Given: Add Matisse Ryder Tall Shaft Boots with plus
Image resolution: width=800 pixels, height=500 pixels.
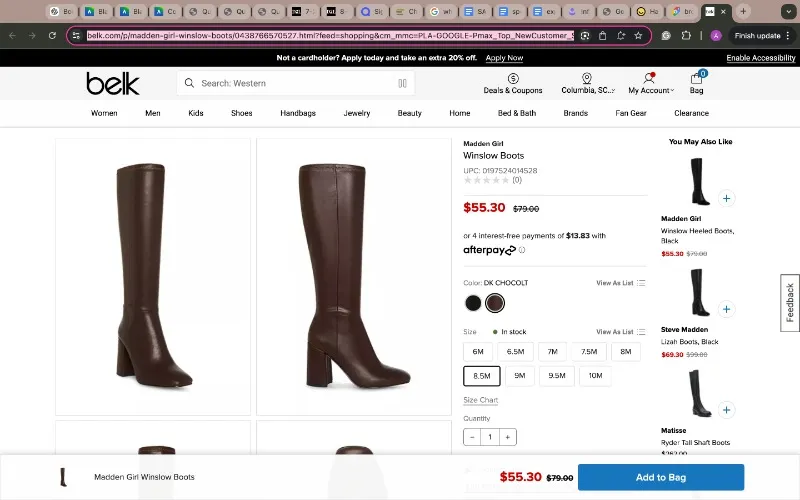Looking at the screenshot, I should (726, 410).
